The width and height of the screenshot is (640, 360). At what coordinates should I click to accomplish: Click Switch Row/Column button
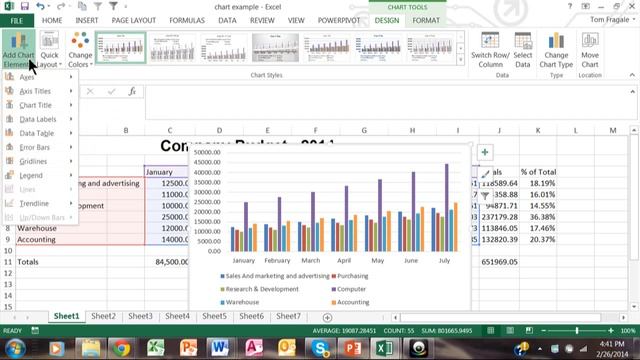tap(490, 50)
